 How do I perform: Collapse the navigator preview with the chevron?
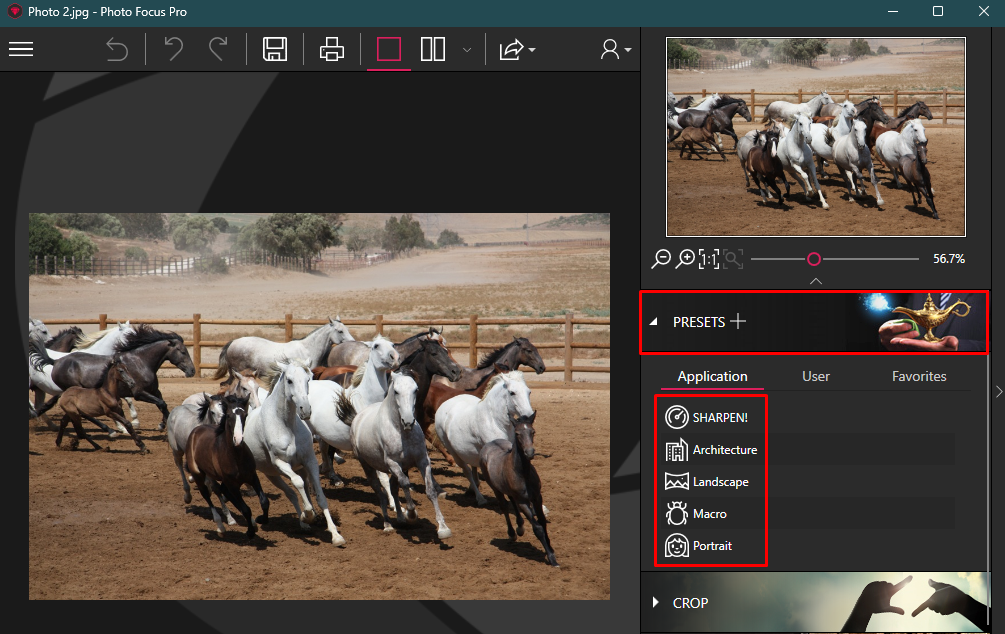pos(815,281)
